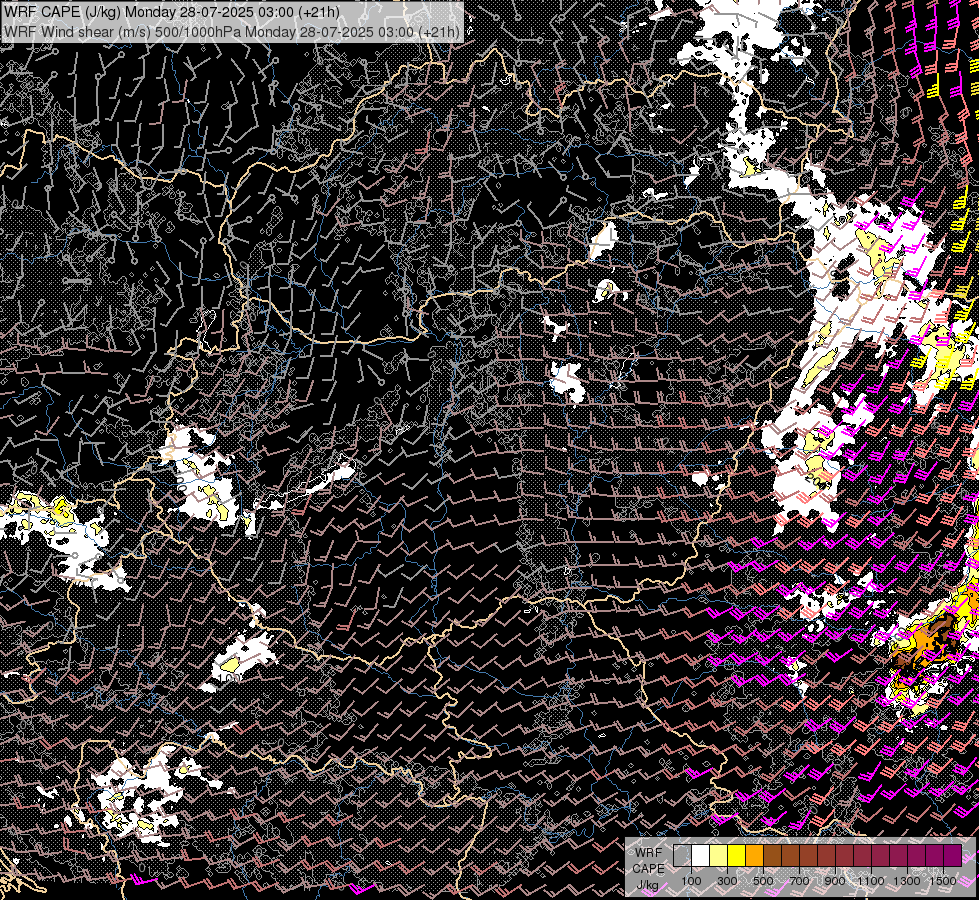Select the orange CAPE legend swatch
The height and width of the screenshot is (900, 979).
point(754,855)
